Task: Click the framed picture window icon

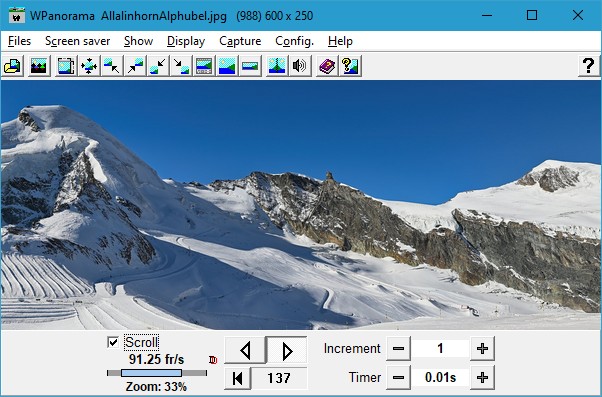Action: pos(66,66)
